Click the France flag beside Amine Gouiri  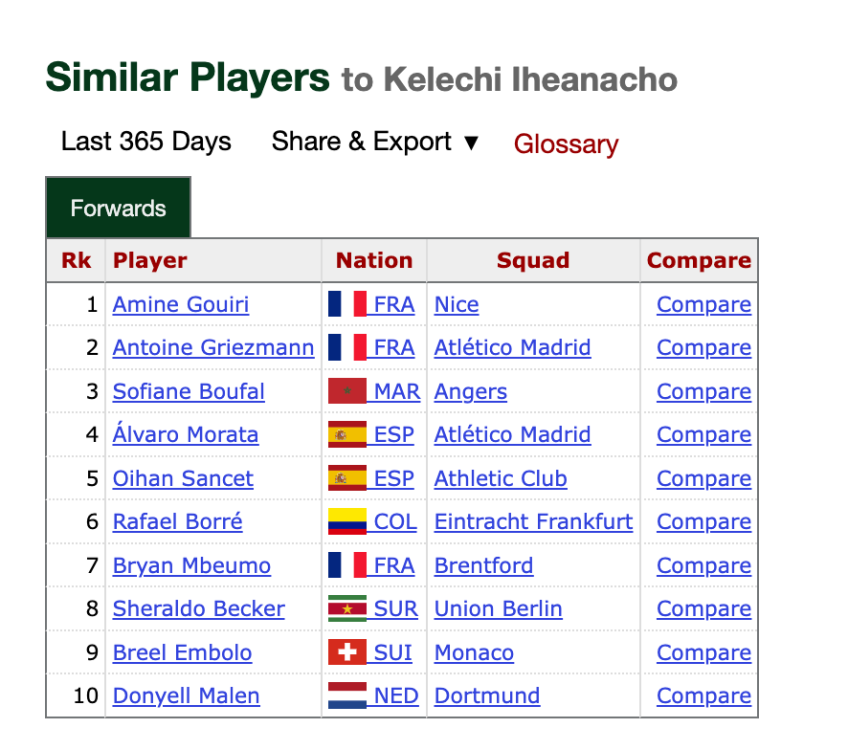[347, 305]
